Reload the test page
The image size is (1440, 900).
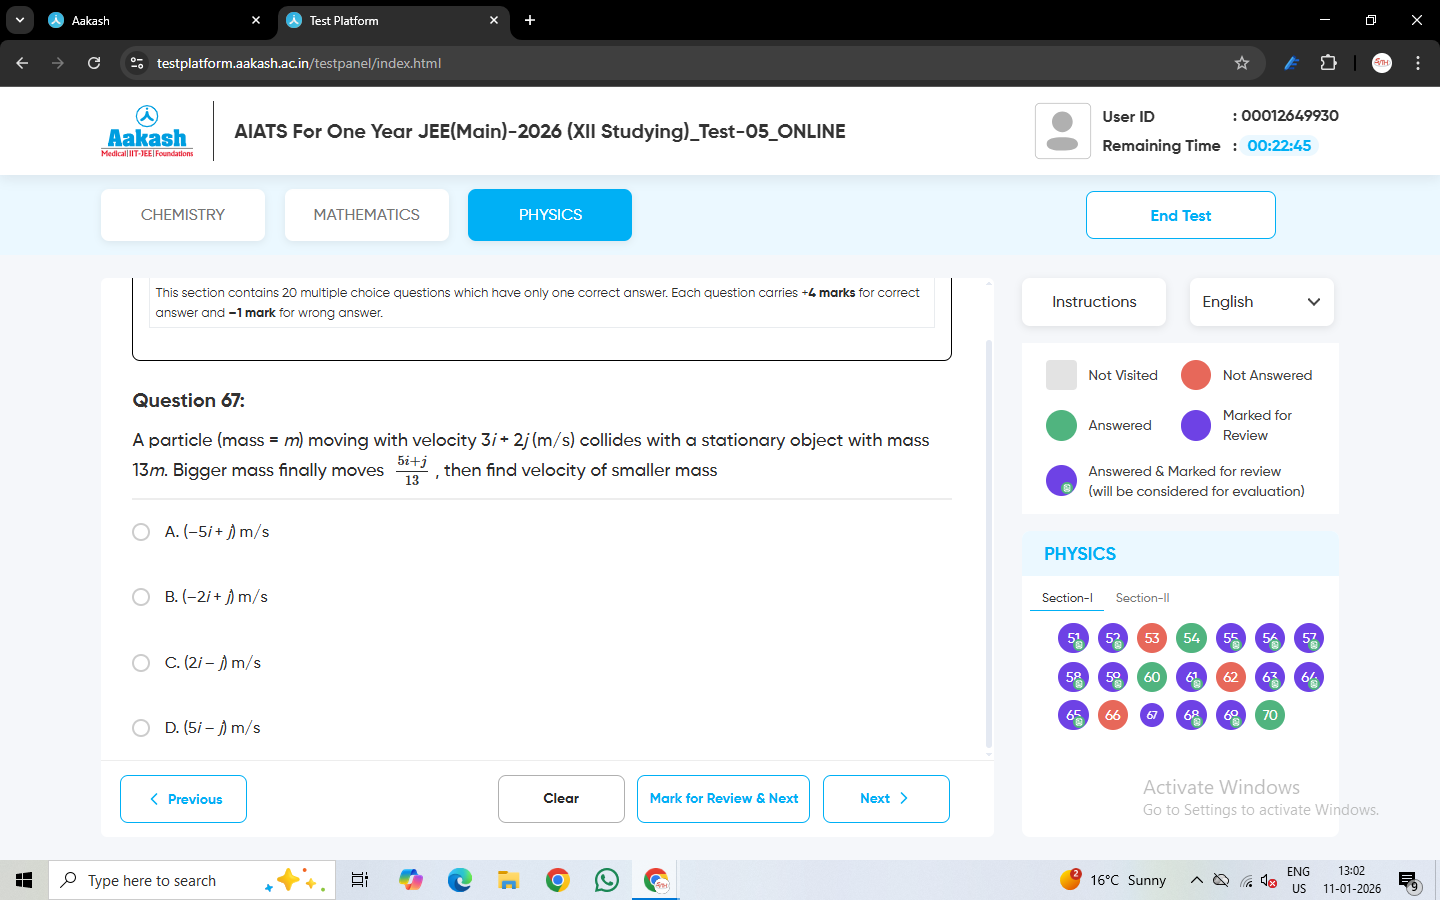(94, 63)
